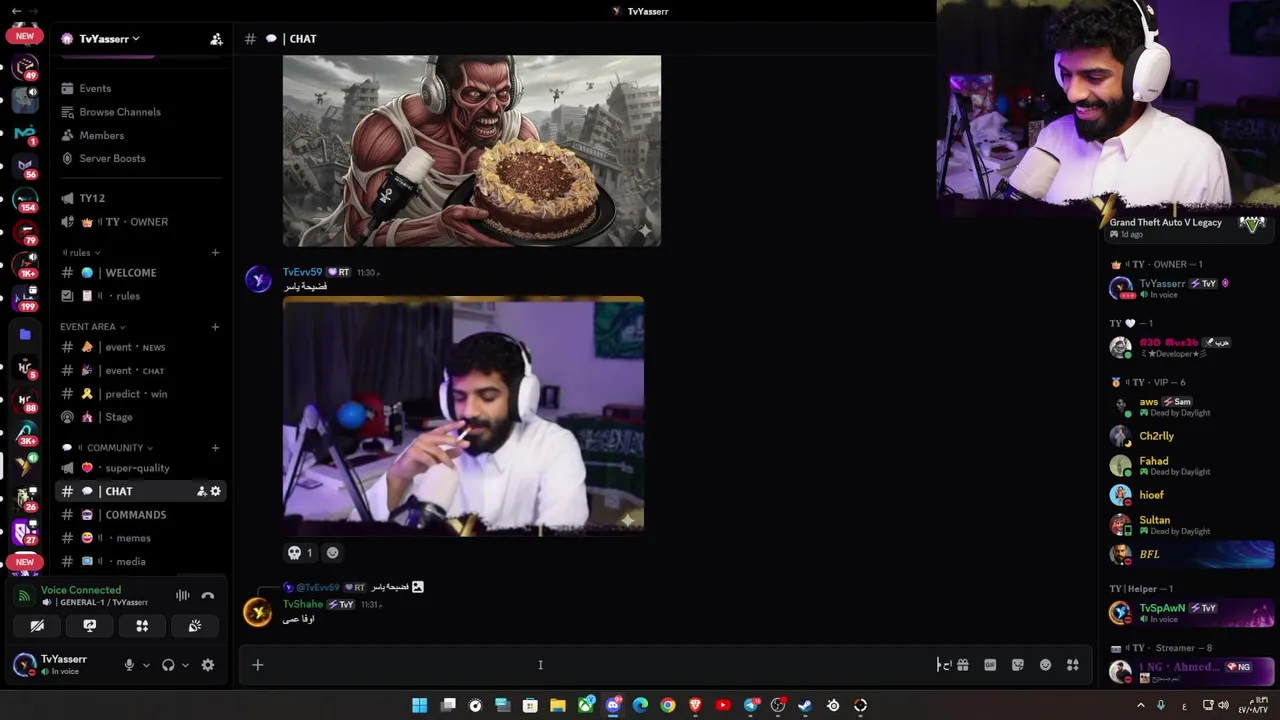Open the headphones output options arrow
1280x720 pixels.
184,665
